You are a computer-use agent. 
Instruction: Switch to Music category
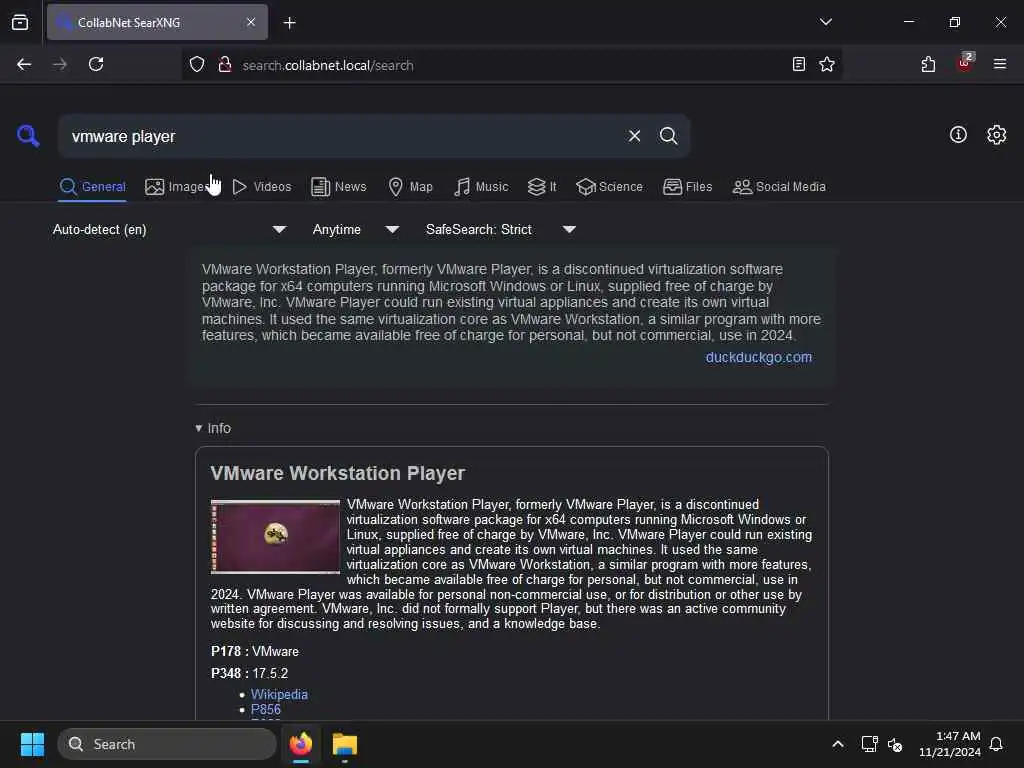[x=481, y=187]
